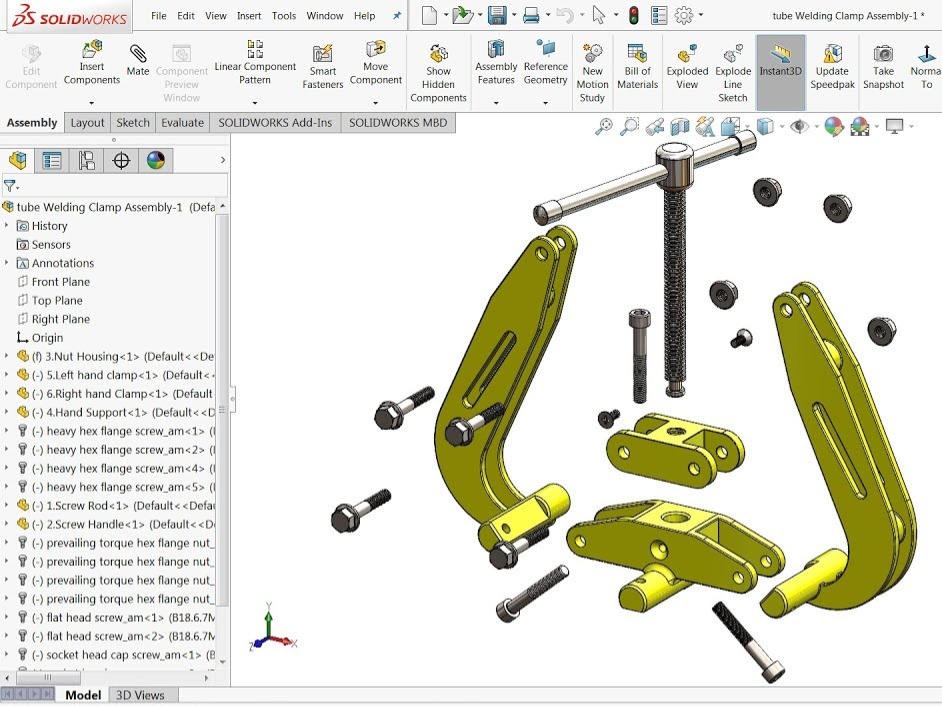Toggle Show Hidden Components
This screenshot has width=942, height=706.
tap(438, 60)
